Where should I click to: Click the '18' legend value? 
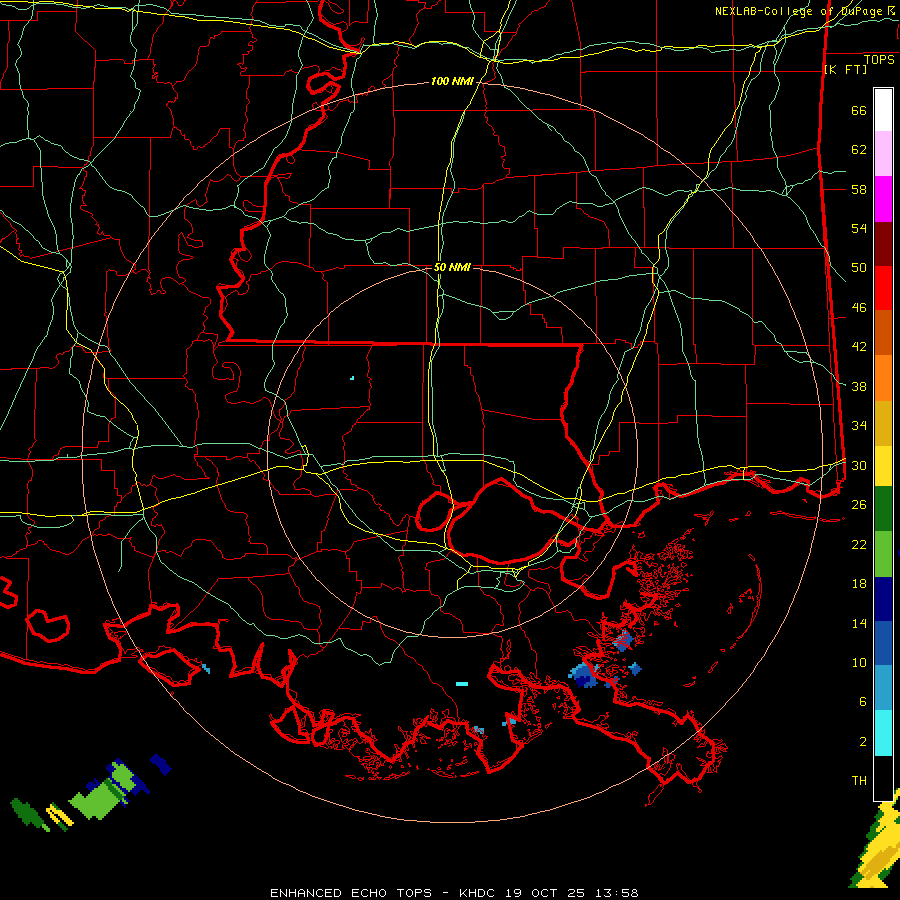pos(859,584)
